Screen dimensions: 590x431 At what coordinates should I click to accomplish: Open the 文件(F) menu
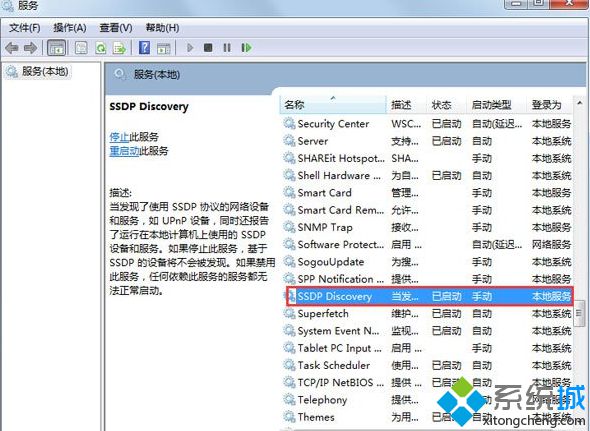coord(24,28)
